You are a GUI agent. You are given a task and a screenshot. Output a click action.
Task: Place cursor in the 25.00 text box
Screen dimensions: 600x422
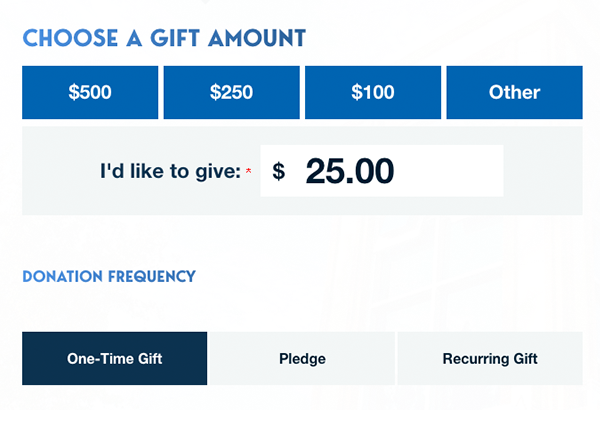[390, 171]
